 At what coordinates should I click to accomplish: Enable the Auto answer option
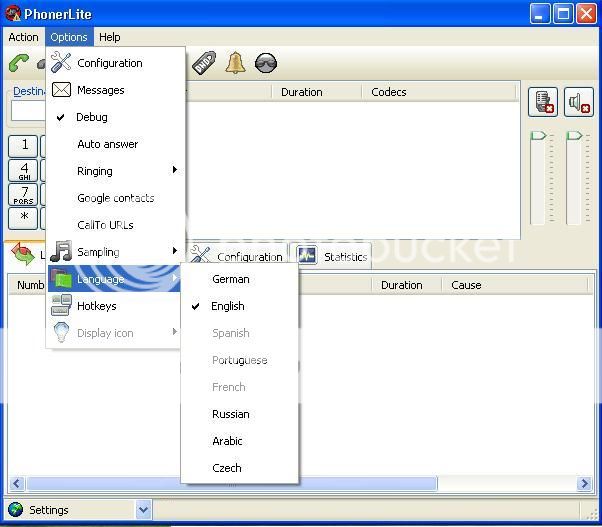pos(107,144)
